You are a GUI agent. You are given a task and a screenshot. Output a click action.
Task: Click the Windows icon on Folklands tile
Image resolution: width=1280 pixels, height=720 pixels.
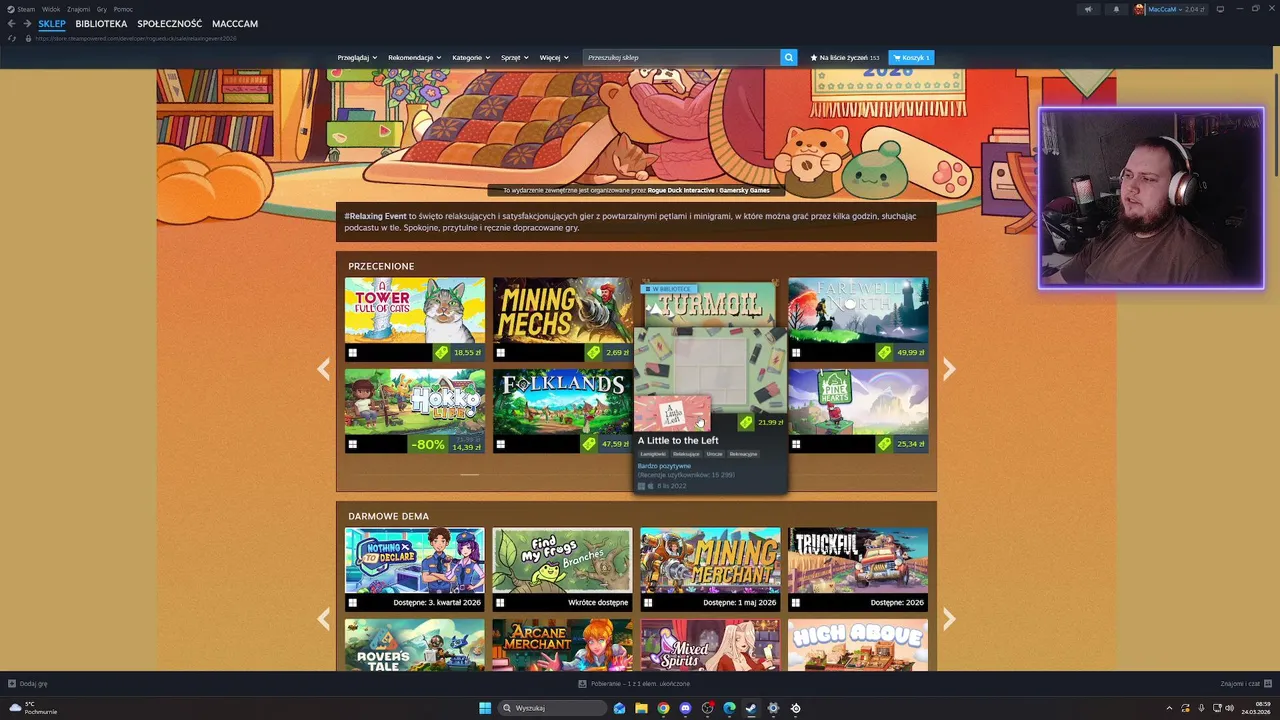tap(501, 444)
